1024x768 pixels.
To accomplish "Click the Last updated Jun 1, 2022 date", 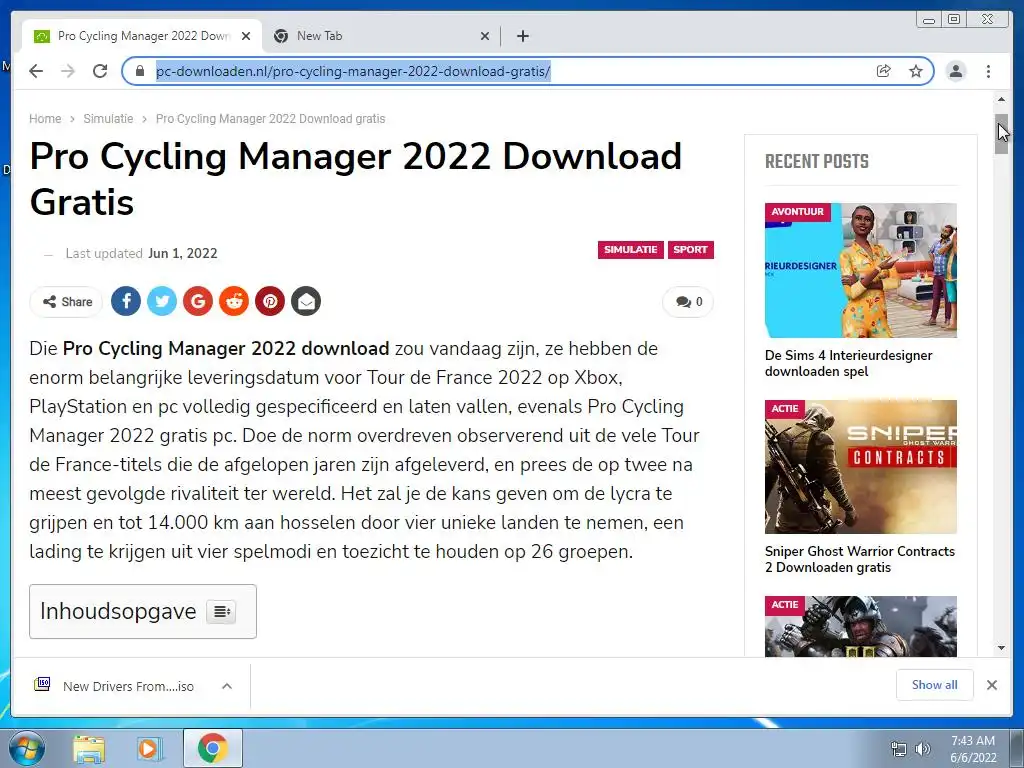I will pyautogui.click(x=183, y=253).
